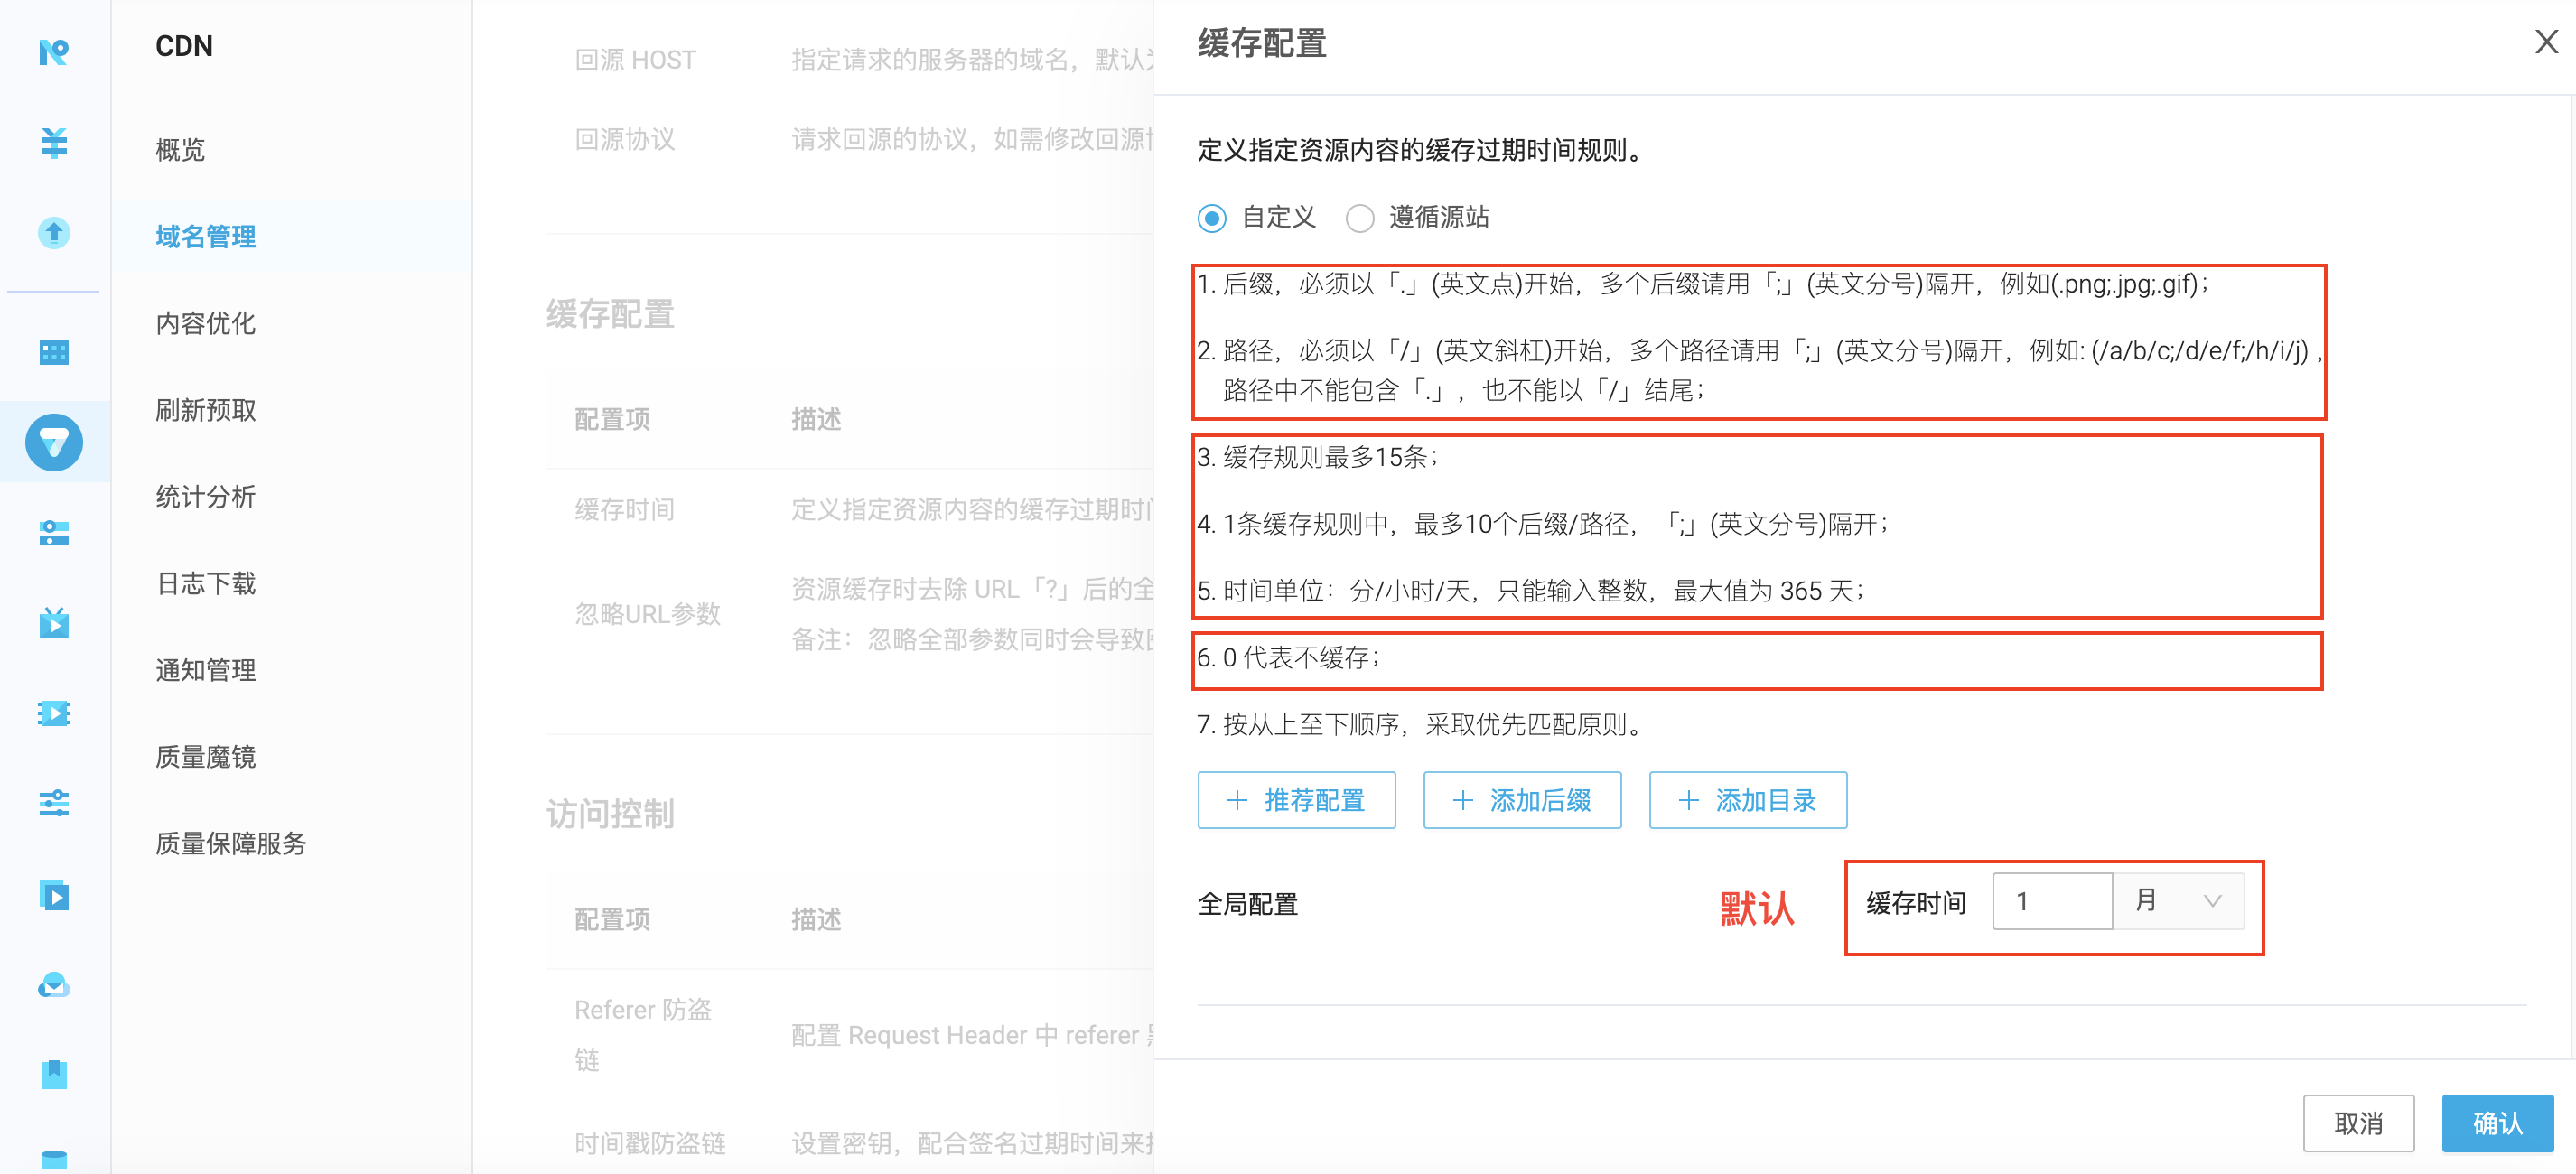Open the 月 time unit dropdown
The image size is (2576, 1174).
tap(2179, 901)
